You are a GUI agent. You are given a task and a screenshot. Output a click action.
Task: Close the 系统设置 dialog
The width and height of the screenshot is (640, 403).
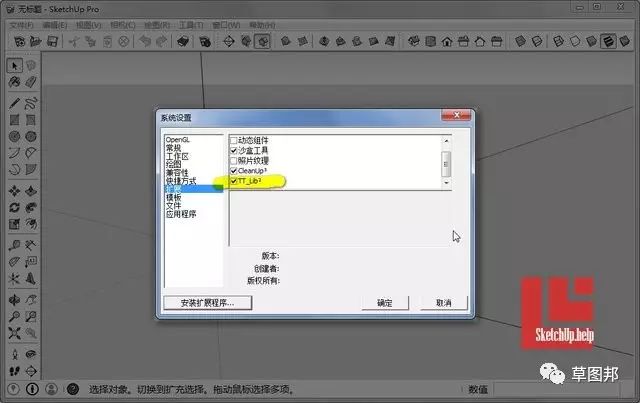[x=456, y=115]
